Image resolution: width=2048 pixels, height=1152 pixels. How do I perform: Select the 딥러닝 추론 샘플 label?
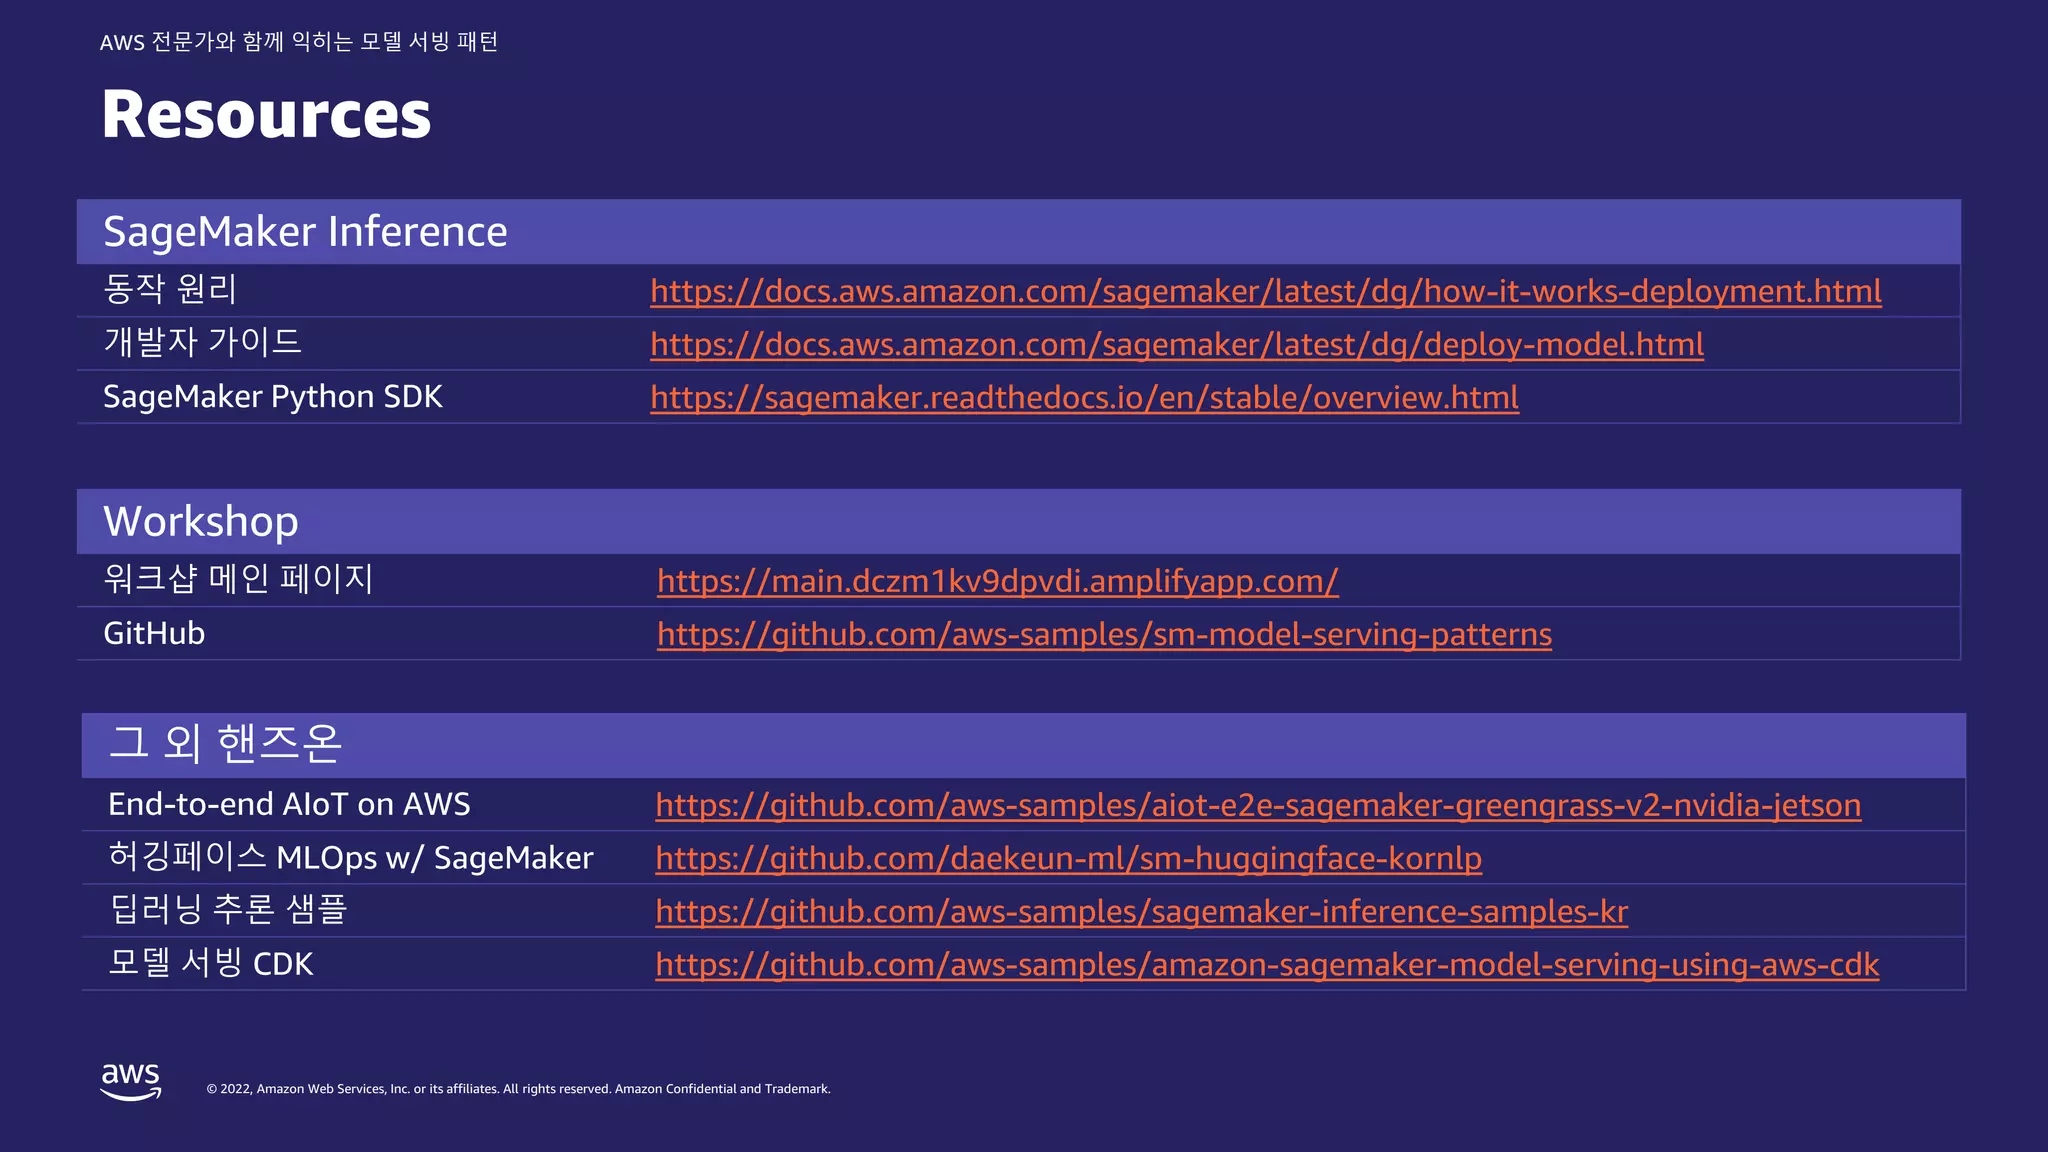[227, 909]
